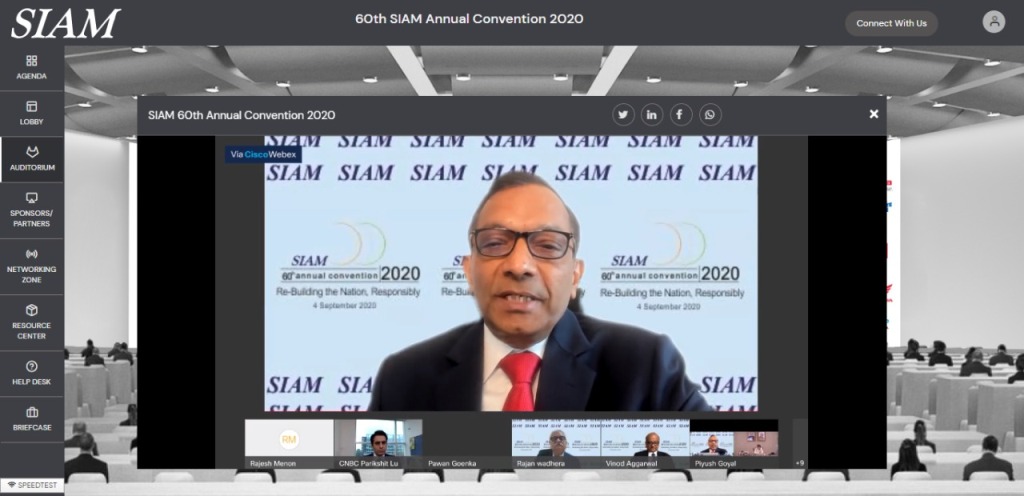Screen dimensions: 1024x496
Task: Close the convention video popup
Action: coord(874,114)
